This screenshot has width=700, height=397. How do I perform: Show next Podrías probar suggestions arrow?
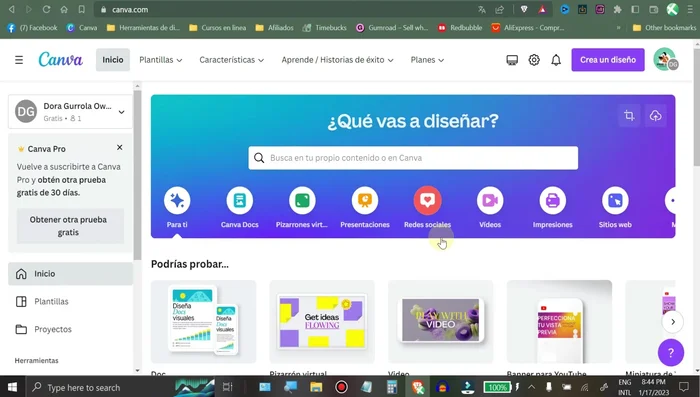(x=673, y=322)
